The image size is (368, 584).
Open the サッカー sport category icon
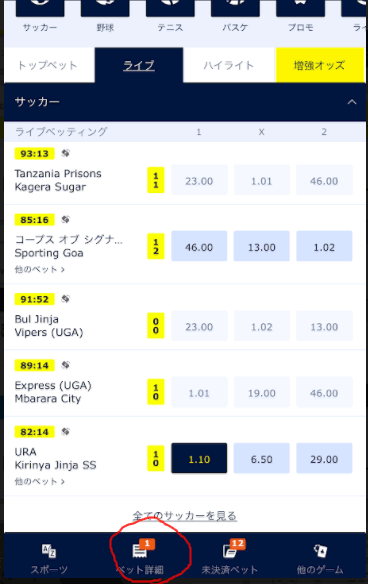[40, 8]
